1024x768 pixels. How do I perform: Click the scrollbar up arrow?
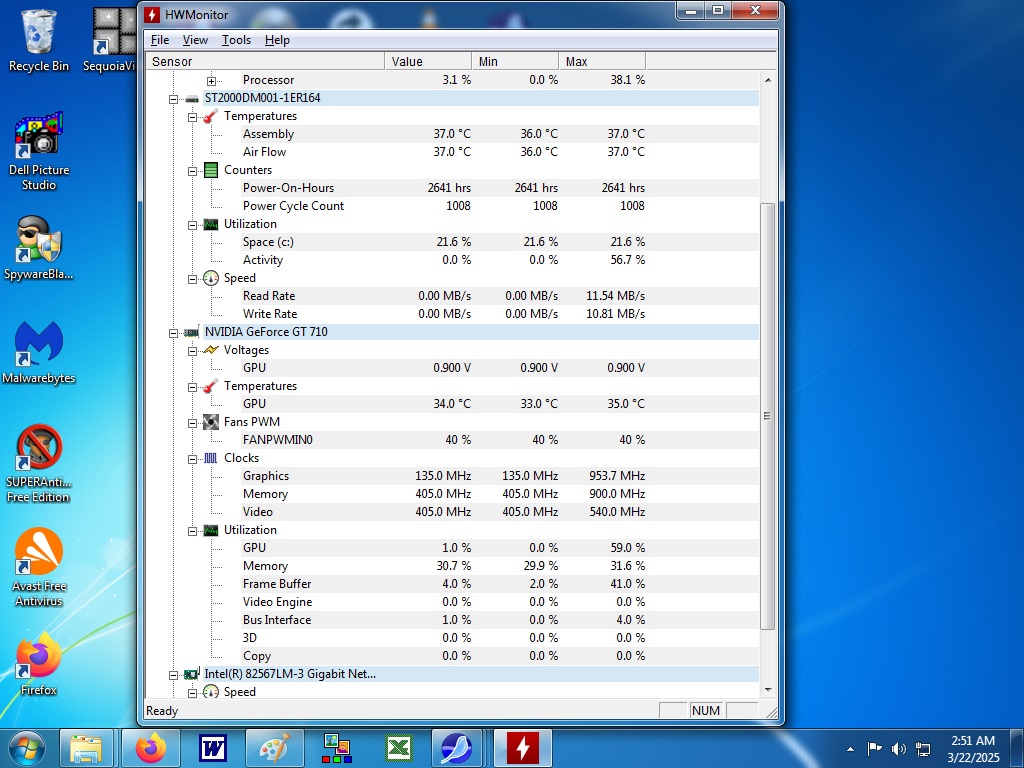[x=768, y=80]
